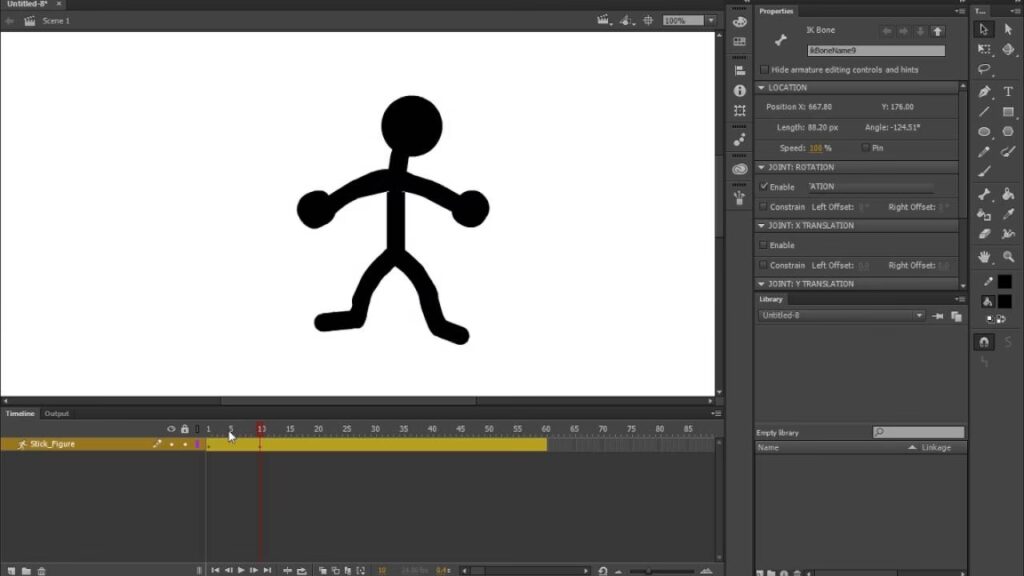Viewport: 1024px width, 576px height.
Task: Activate the Zoom magnifier tool
Action: click(1008, 257)
